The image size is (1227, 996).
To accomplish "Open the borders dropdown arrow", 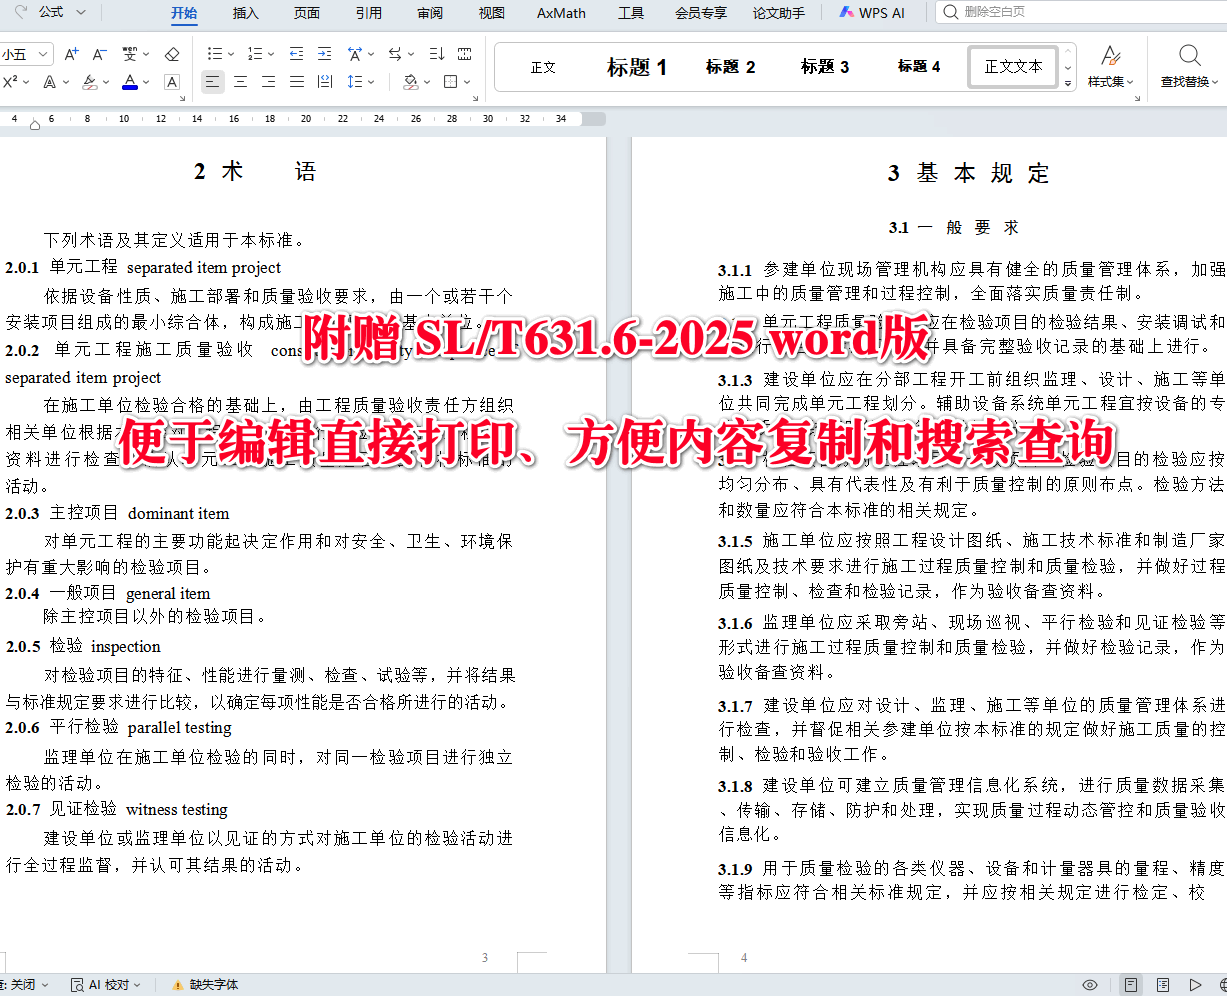I will coord(467,82).
